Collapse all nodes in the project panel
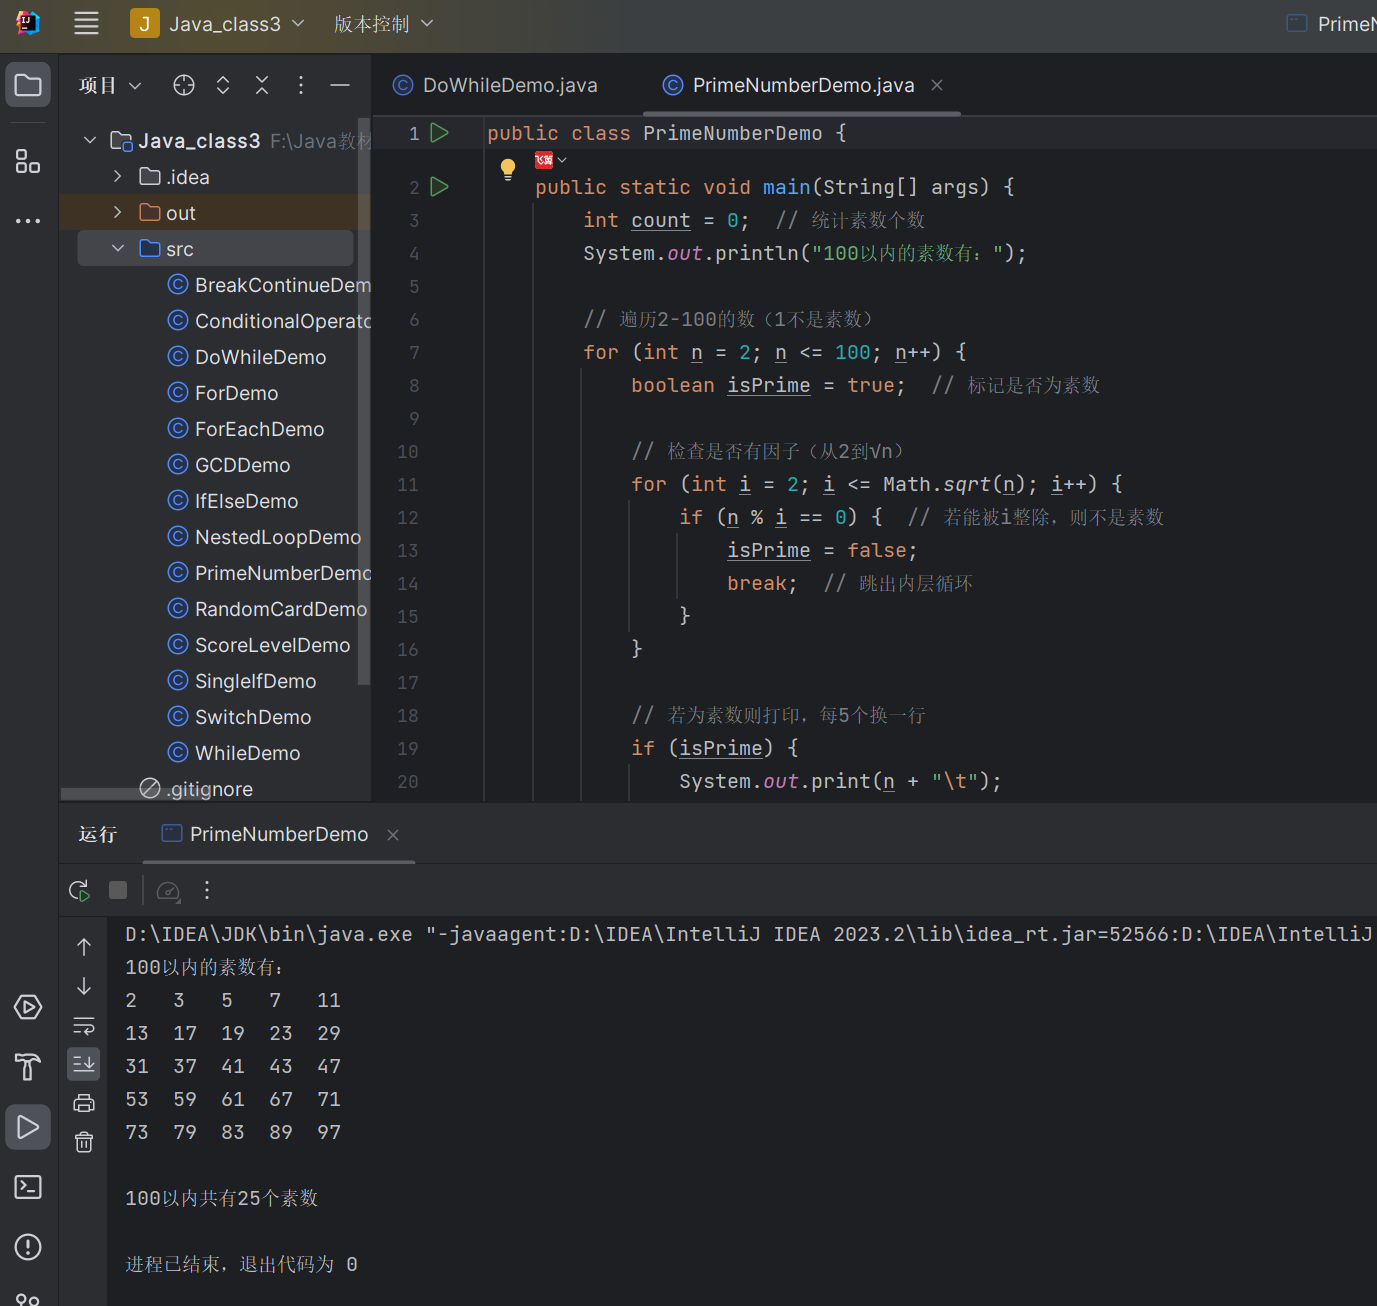Screen dimensions: 1377x1306 point(262,85)
